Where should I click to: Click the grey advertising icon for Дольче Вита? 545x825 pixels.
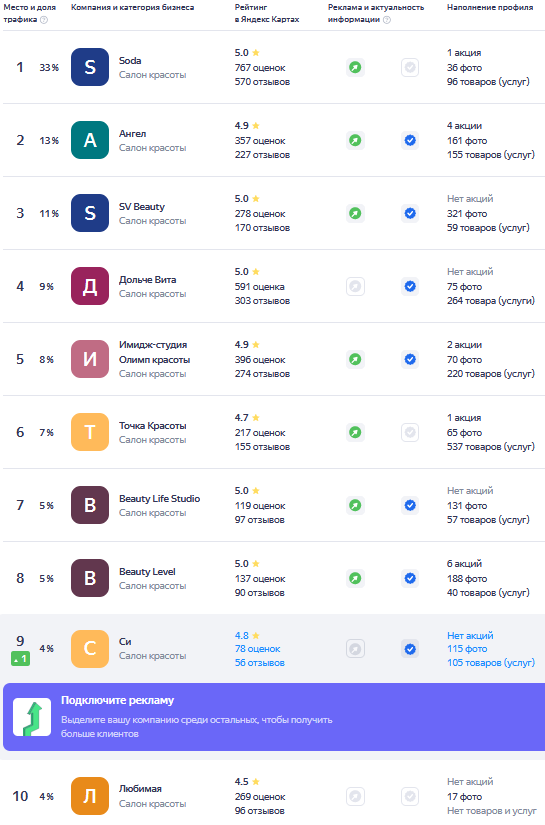point(355,286)
